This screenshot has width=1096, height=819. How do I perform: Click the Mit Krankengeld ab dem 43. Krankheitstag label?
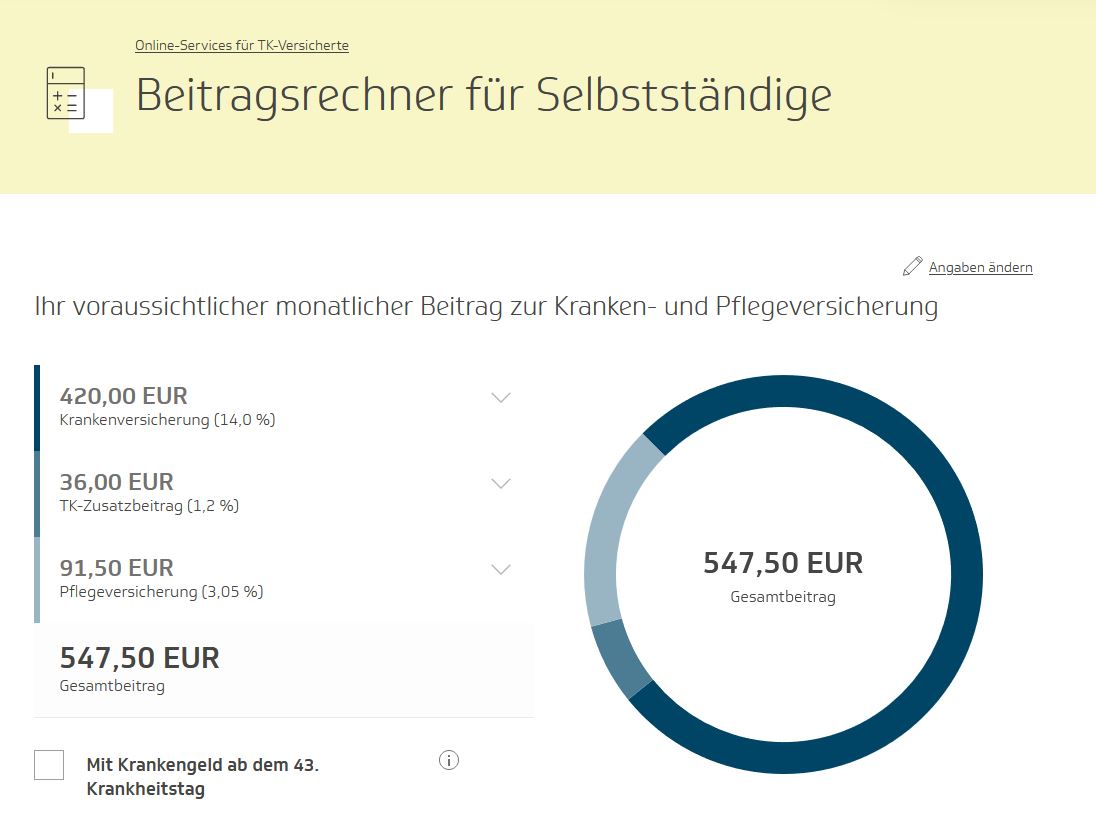pyautogui.click(x=203, y=776)
